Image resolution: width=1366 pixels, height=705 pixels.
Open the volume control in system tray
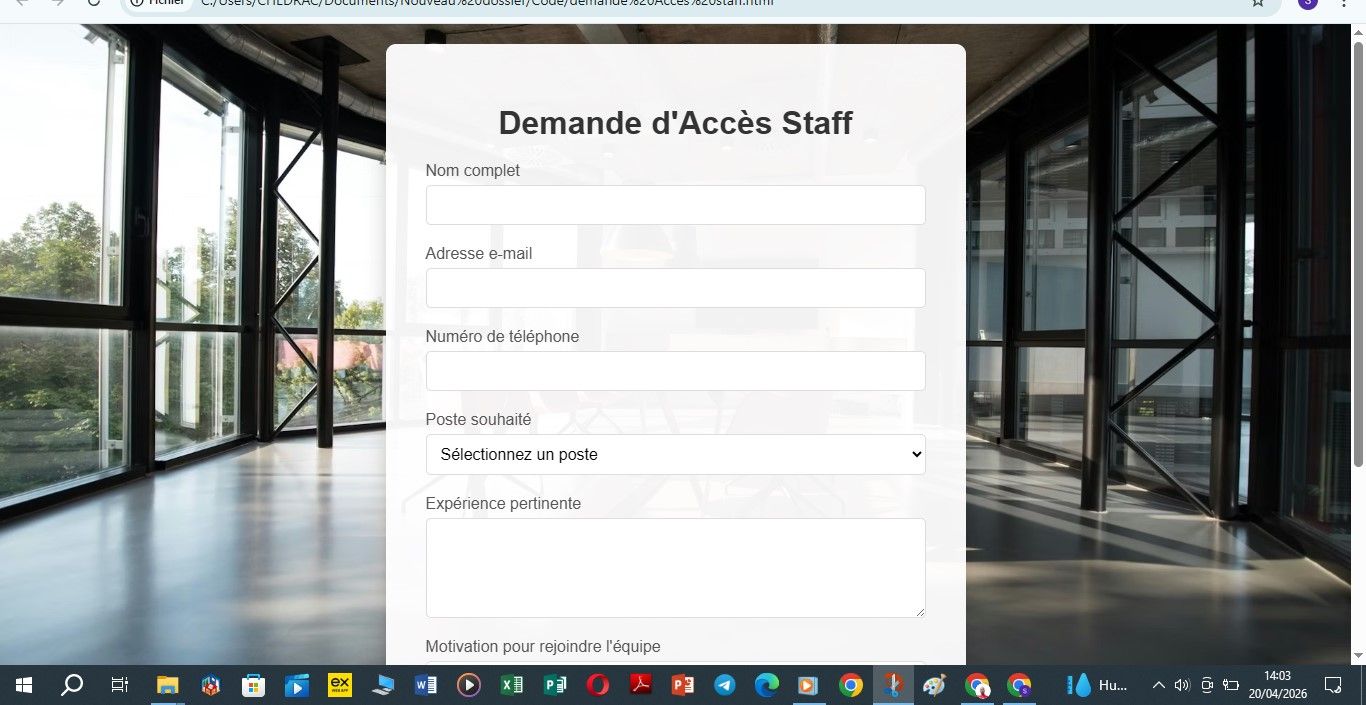tap(1182, 685)
